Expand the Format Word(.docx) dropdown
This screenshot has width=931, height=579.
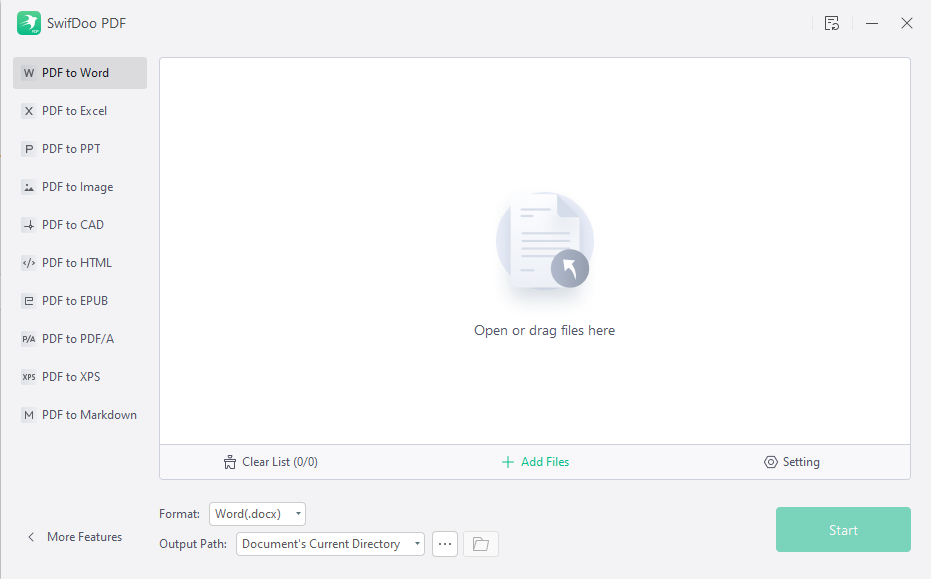pyautogui.click(x=257, y=514)
